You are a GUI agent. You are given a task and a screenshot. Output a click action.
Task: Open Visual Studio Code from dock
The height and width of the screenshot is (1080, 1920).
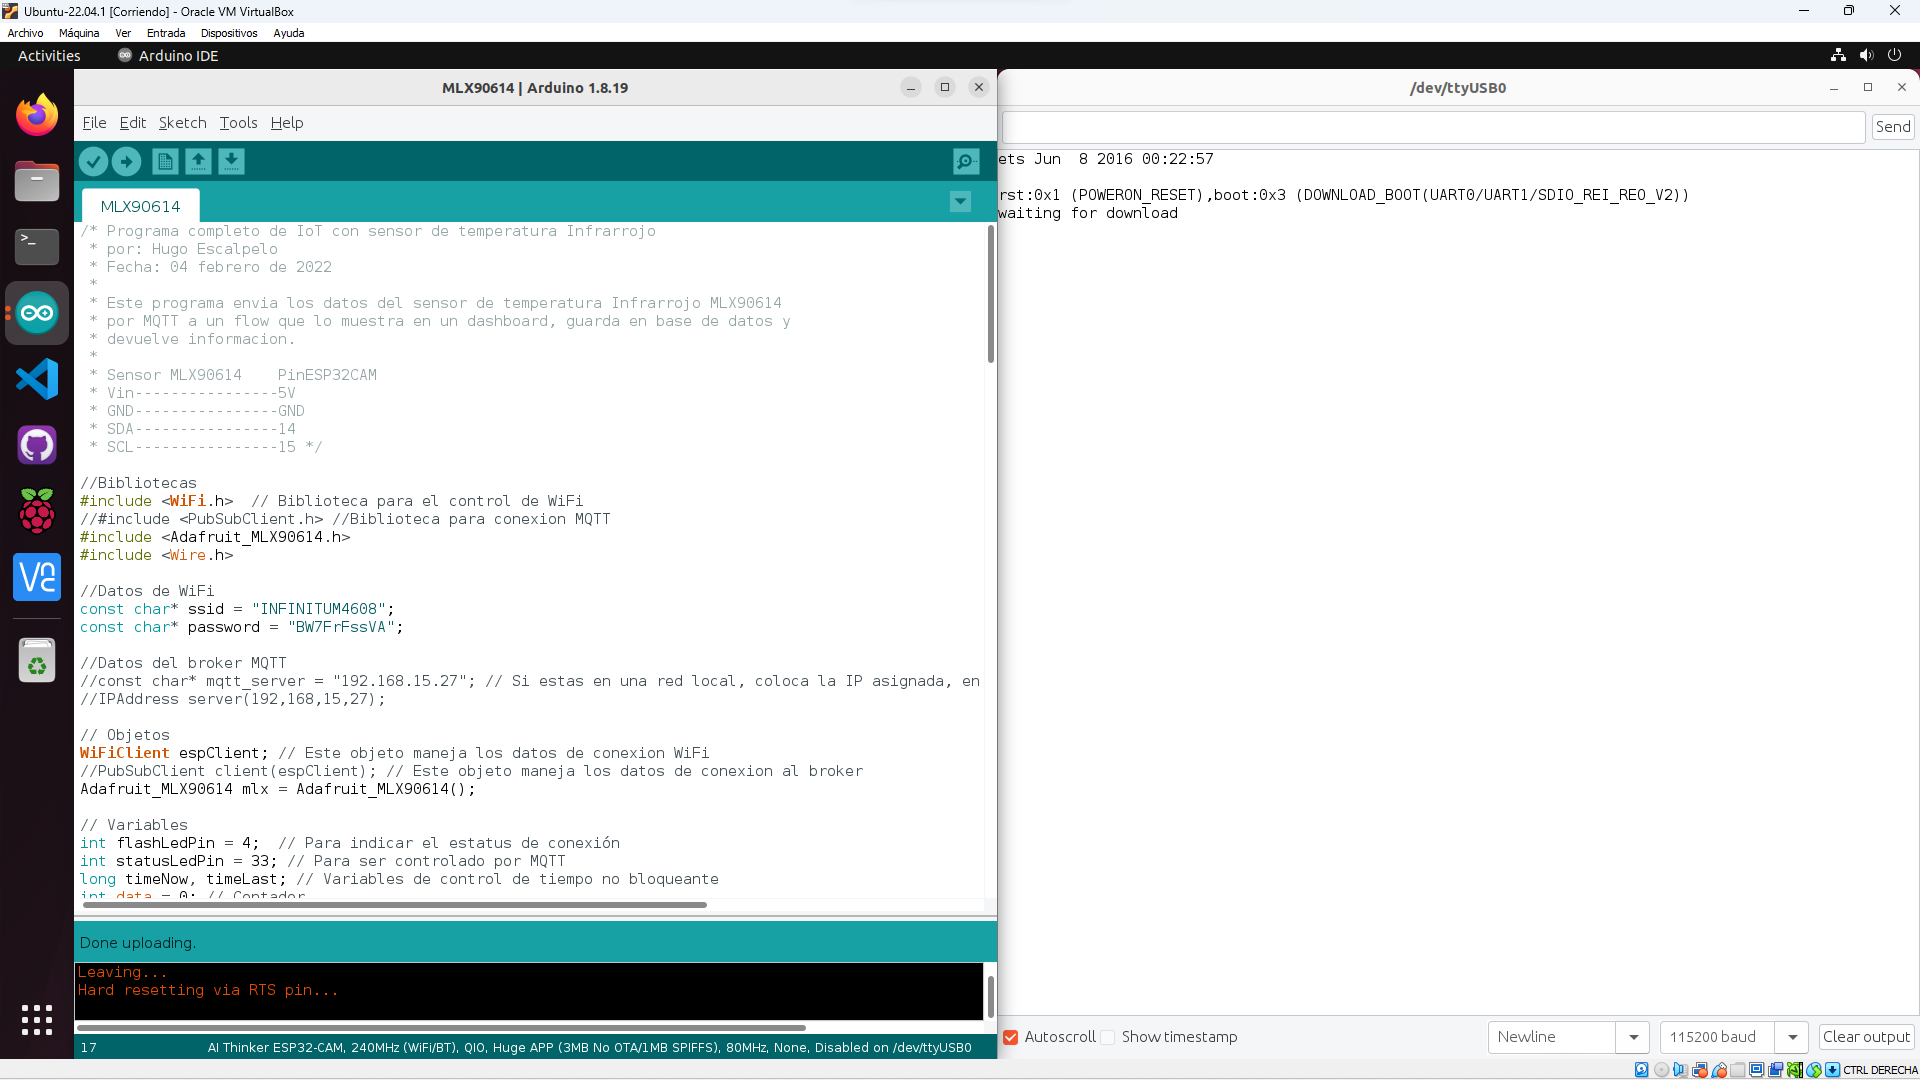coord(37,379)
